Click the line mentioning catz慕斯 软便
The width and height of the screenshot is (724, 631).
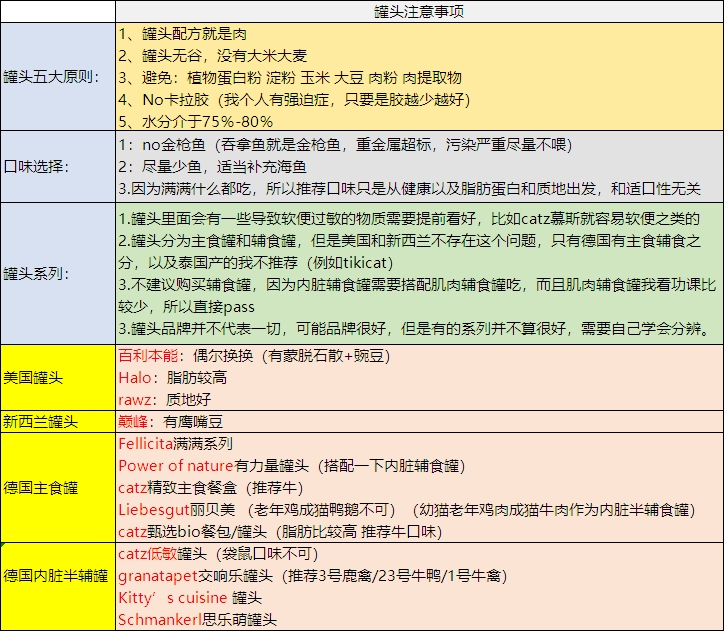409,219
